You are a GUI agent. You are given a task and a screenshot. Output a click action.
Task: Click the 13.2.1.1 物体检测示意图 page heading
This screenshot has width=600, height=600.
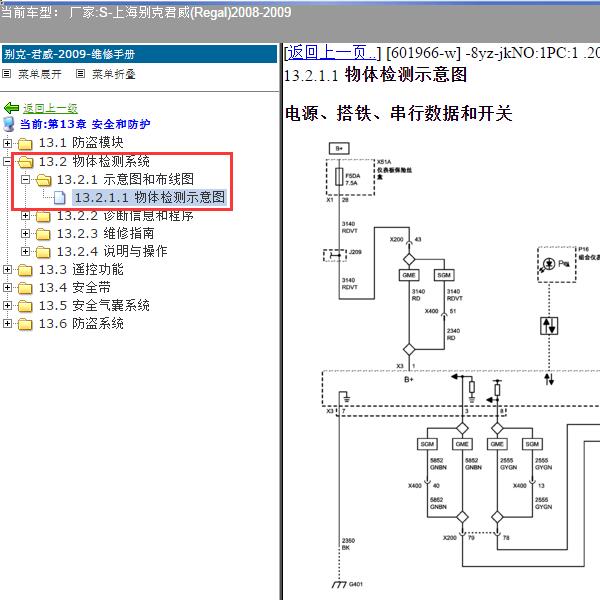click(x=375, y=75)
